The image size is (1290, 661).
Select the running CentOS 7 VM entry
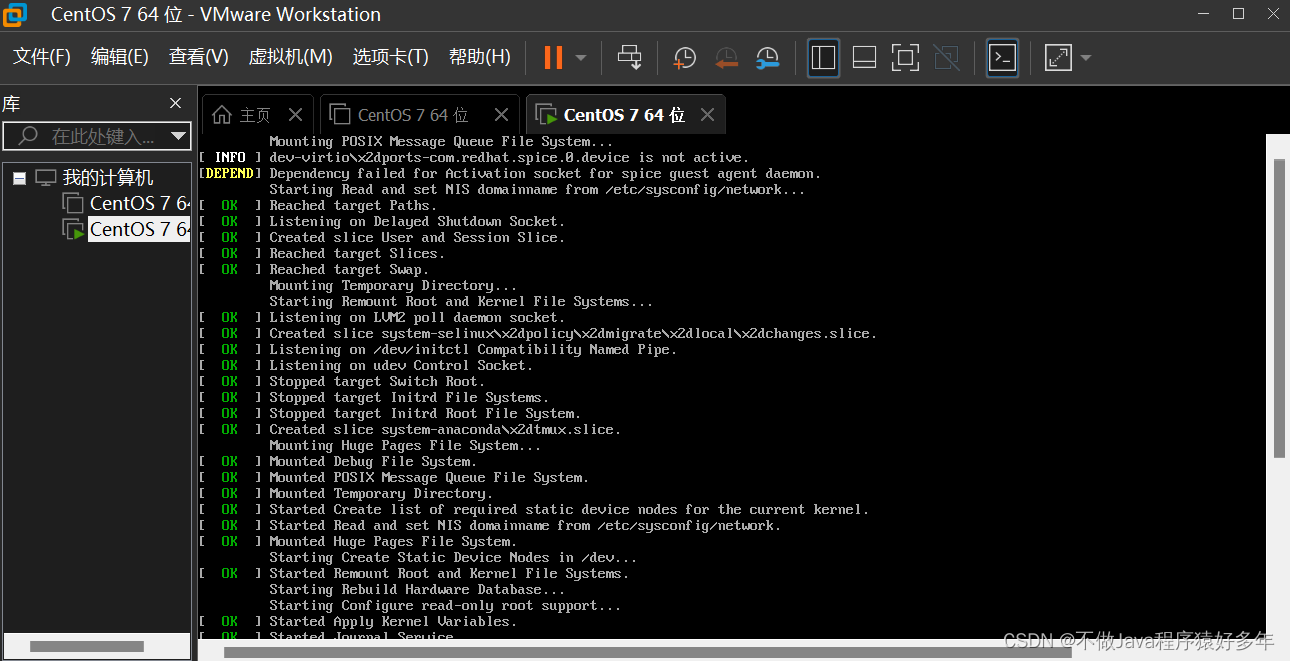tap(138, 229)
